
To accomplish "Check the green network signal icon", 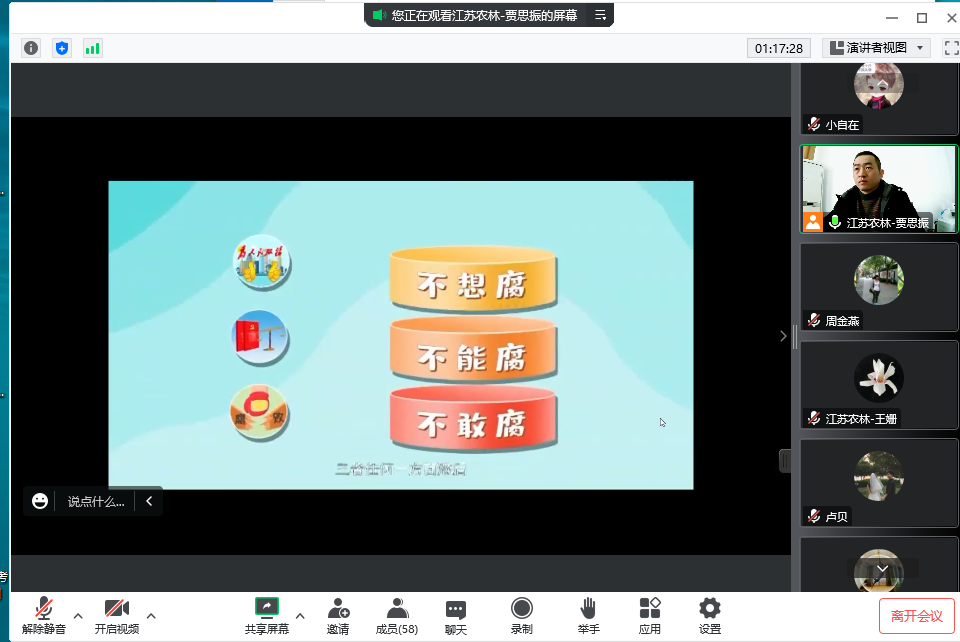I will click(92, 48).
